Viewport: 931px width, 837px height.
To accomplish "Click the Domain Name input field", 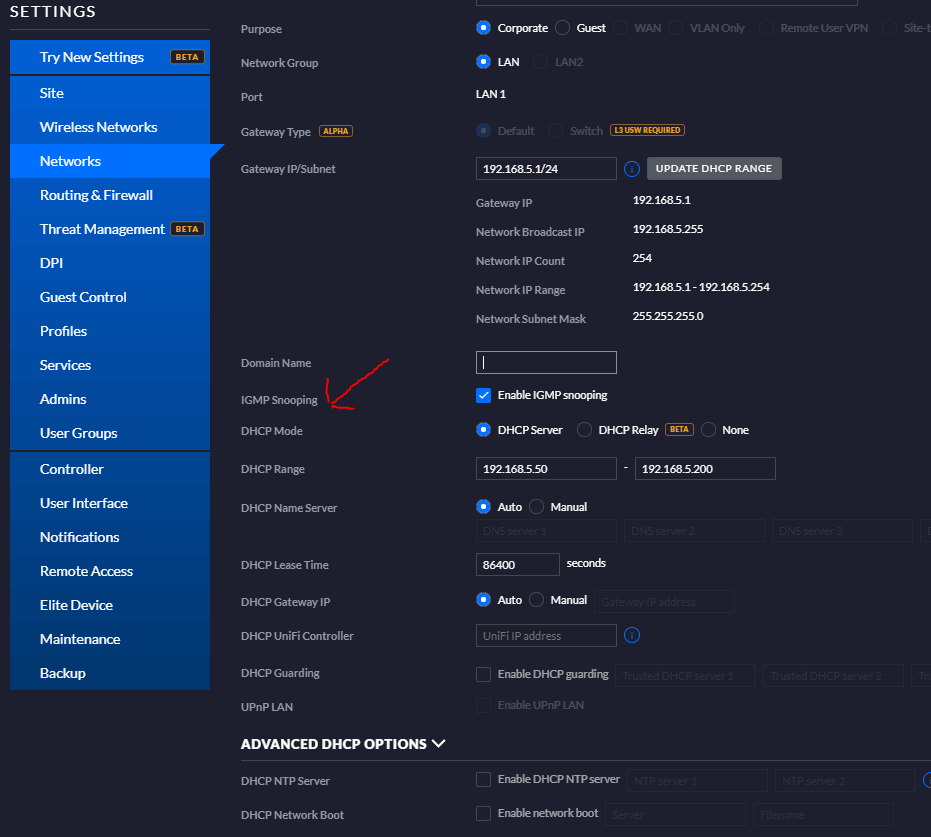I will coord(546,362).
